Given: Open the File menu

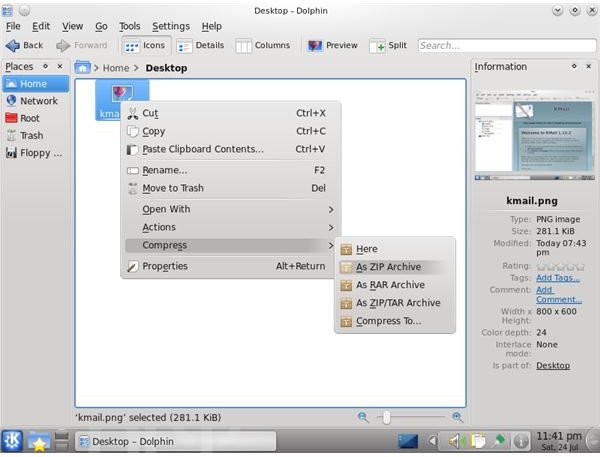Looking at the screenshot, I should point(13,26).
